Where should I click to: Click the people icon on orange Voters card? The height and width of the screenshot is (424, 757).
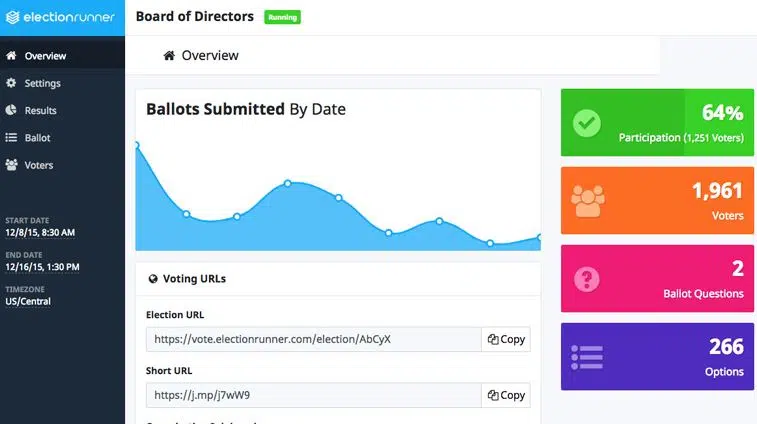point(588,201)
